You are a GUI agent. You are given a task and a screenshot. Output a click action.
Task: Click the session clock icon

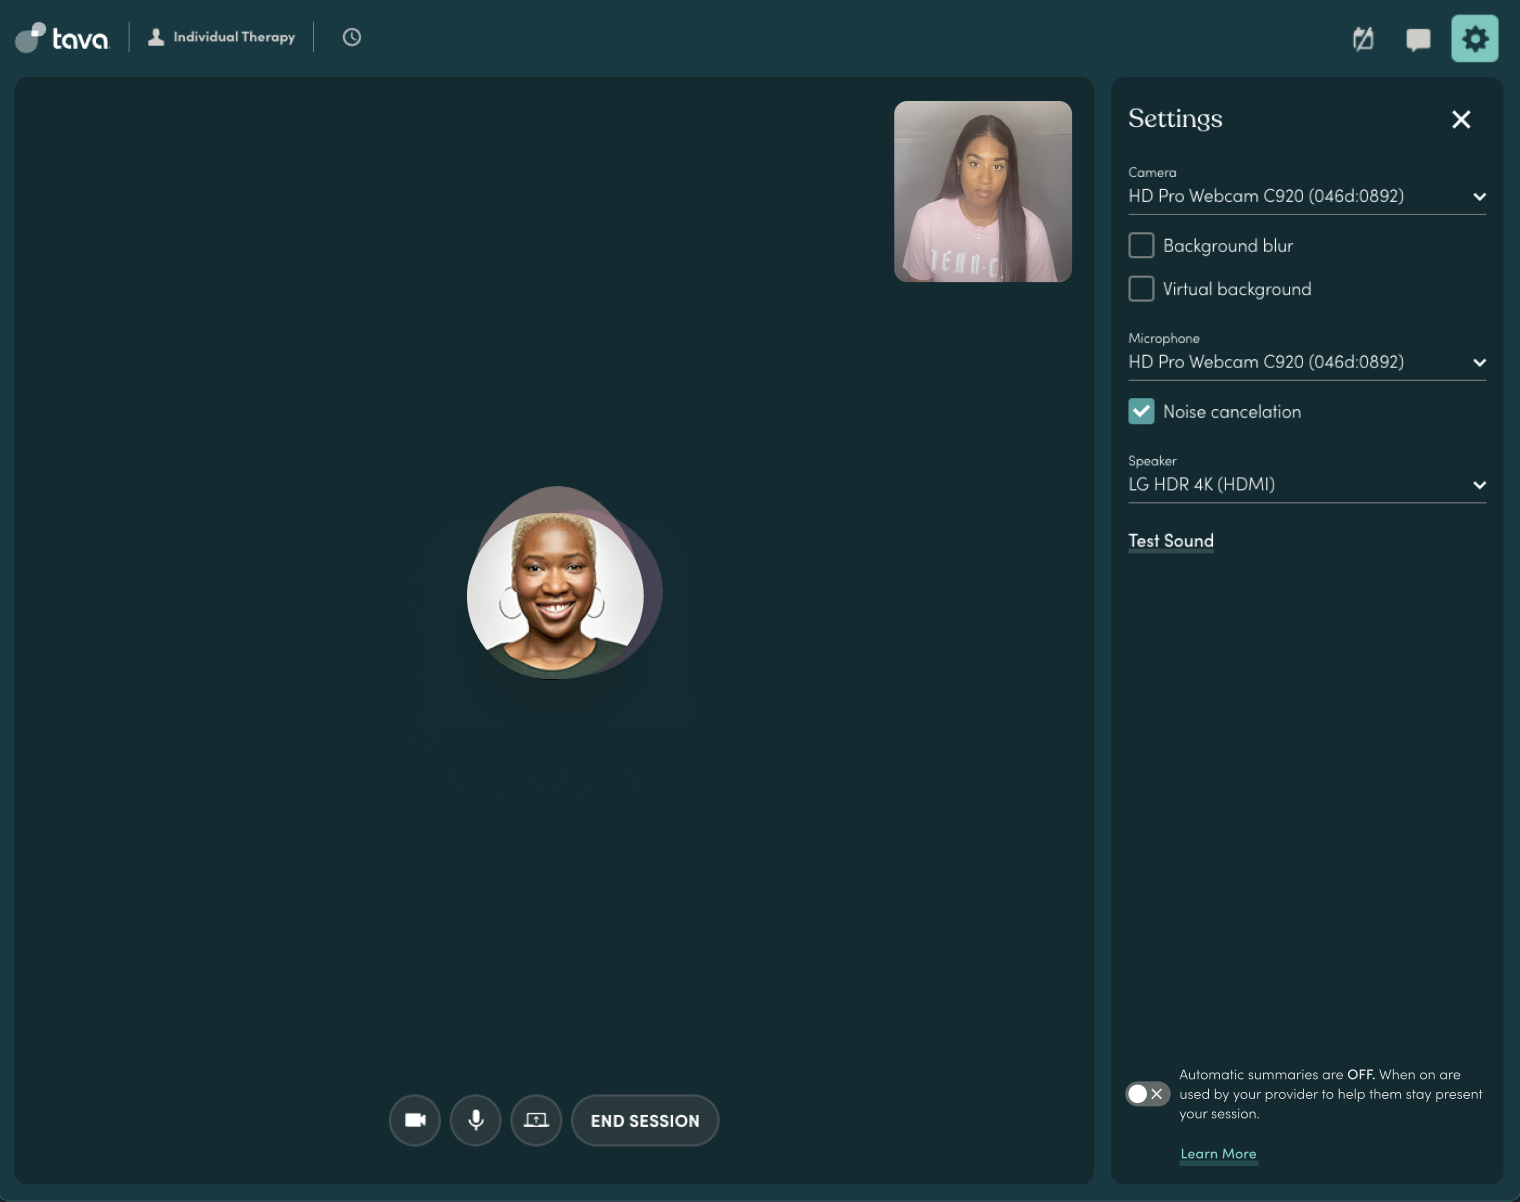click(x=352, y=37)
